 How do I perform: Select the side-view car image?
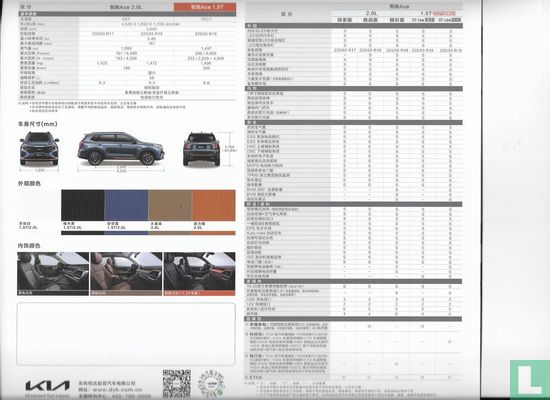[x=121, y=148]
